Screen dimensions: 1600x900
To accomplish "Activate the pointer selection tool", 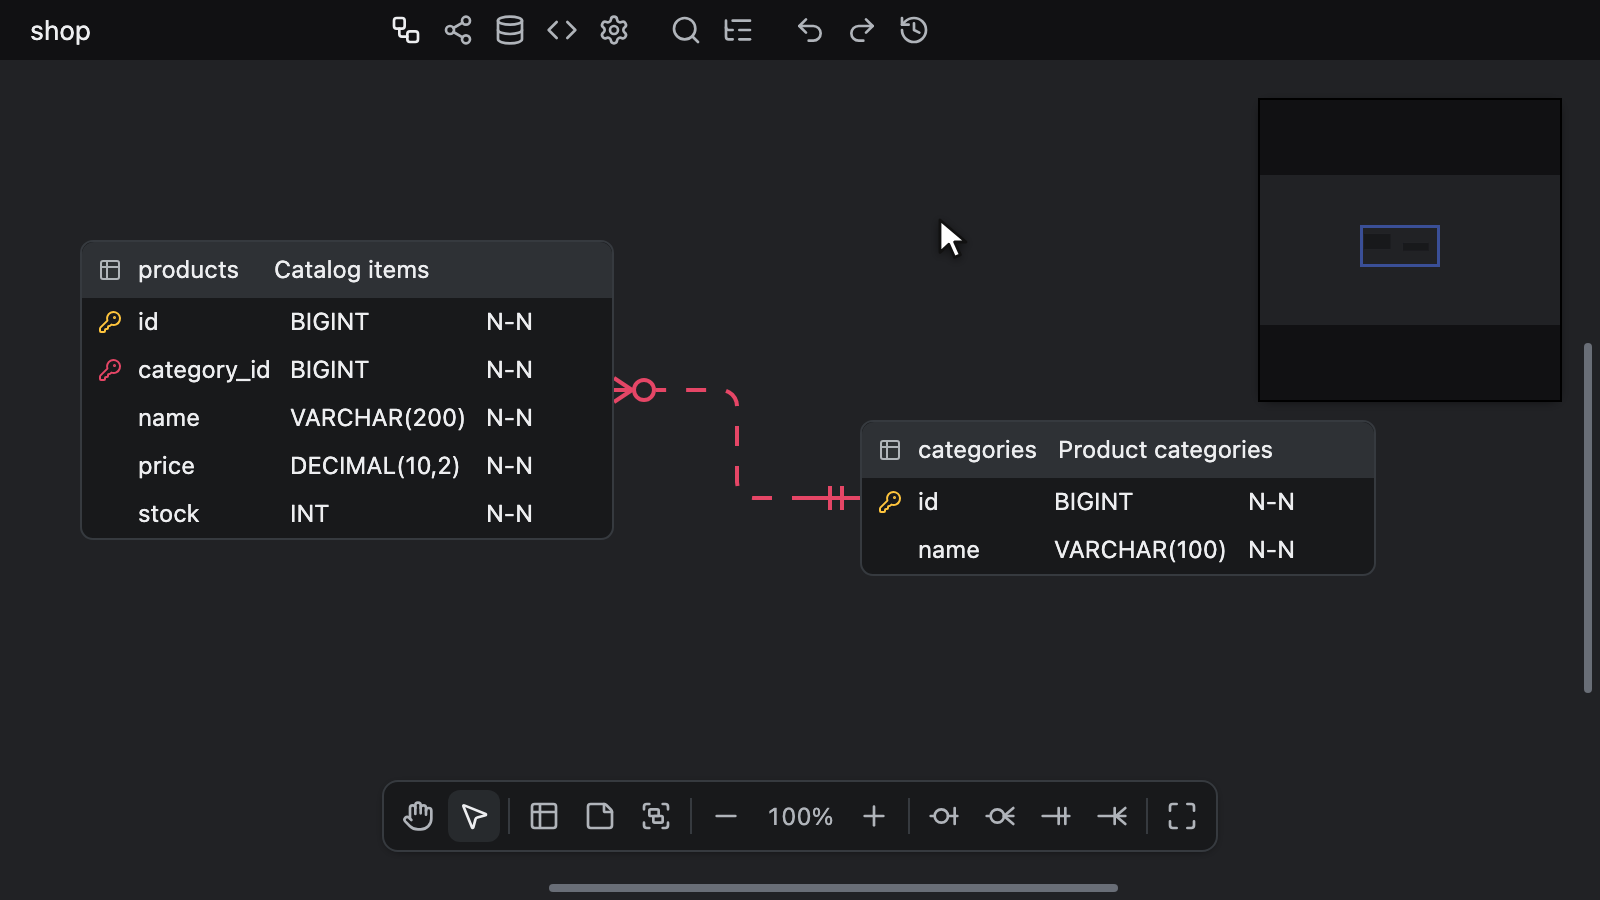I will pos(474,816).
